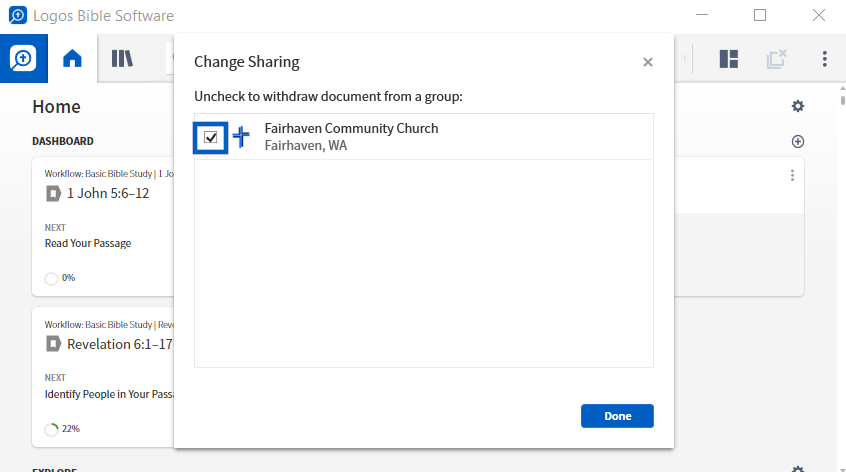Screen dimensions: 846x472
Task: Click the Fairhaven Community Church cross icon
Action: (241, 136)
